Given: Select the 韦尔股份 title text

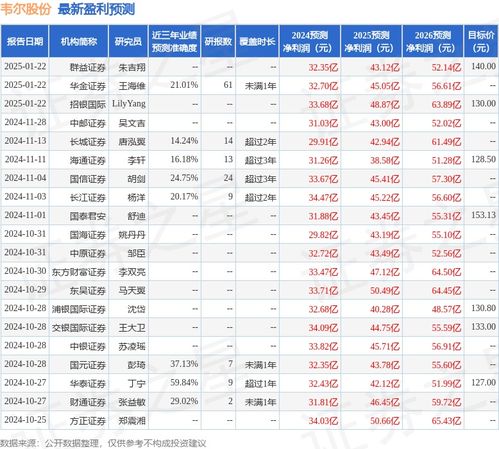Looking at the screenshot, I should [26, 9].
